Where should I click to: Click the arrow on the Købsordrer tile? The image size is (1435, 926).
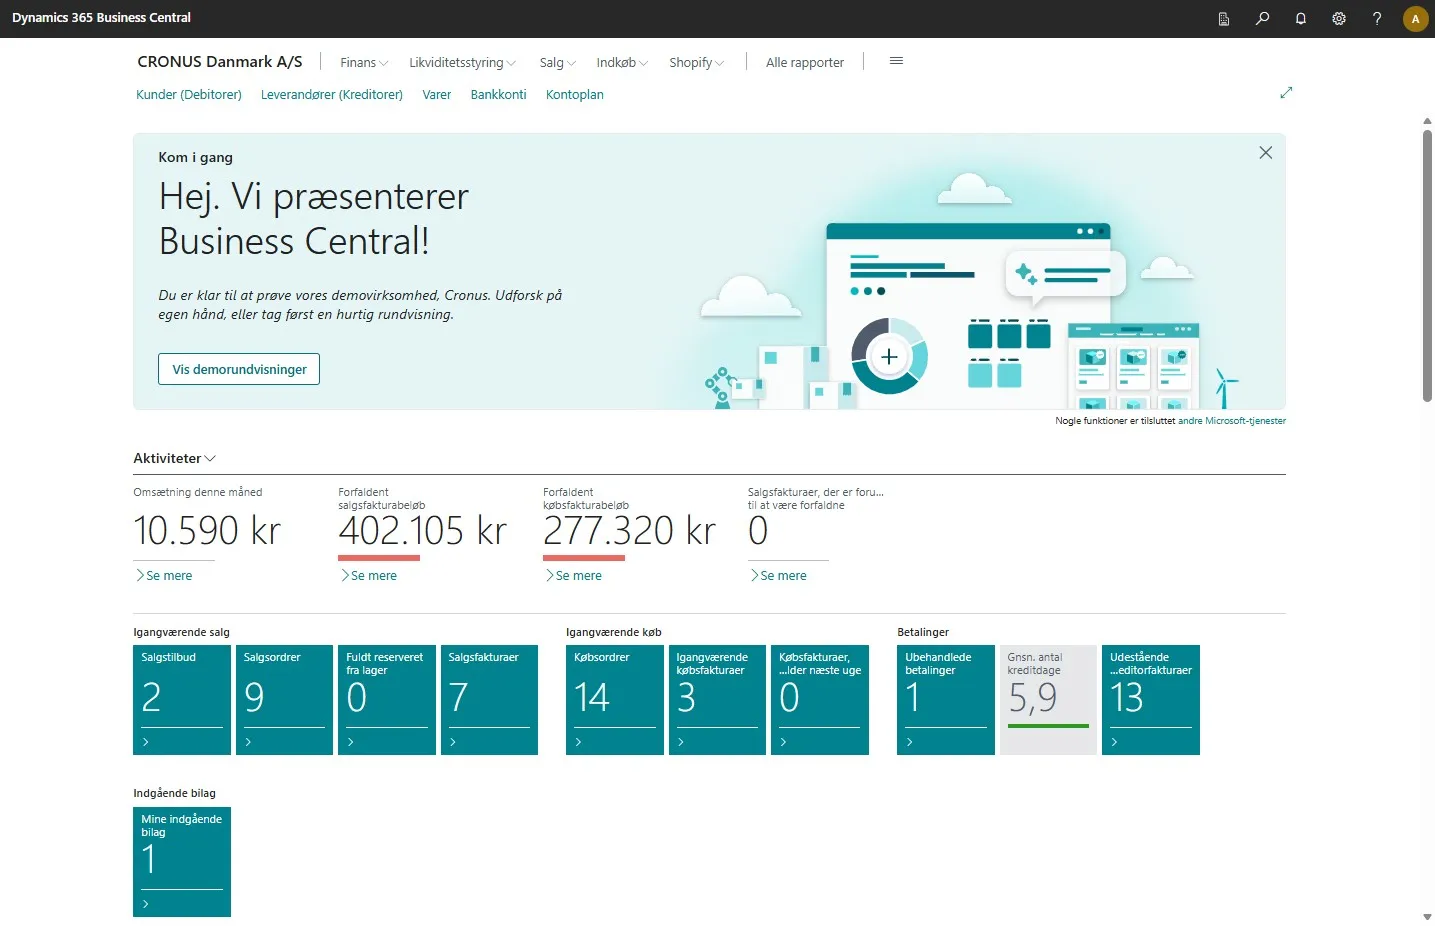click(x=578, y=742)
